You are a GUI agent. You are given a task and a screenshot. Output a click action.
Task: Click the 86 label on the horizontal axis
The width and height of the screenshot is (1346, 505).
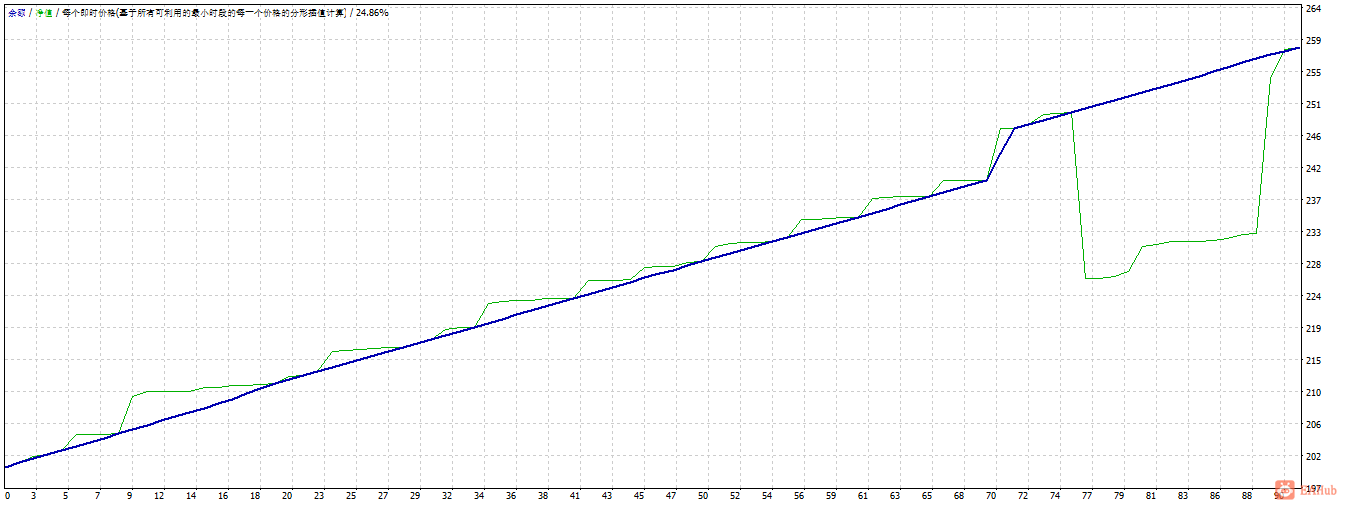click(1215, 496)
